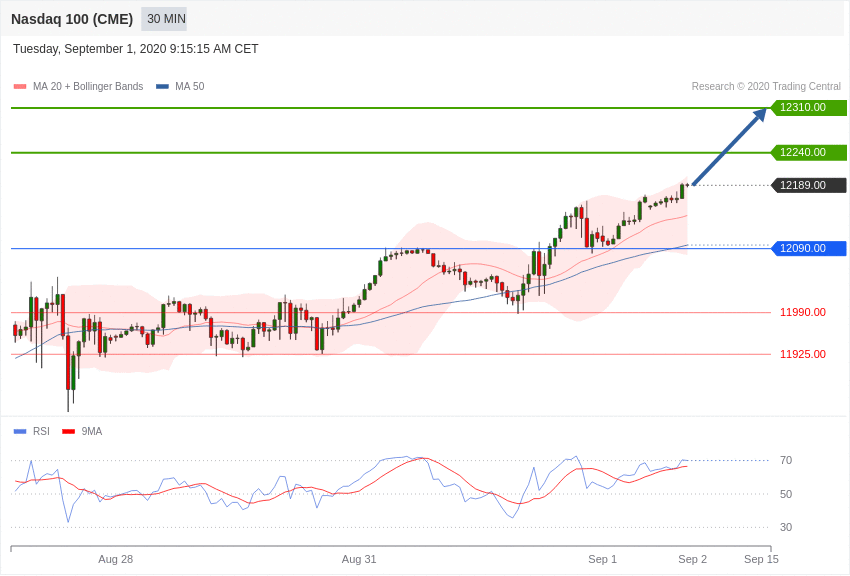The width and height of the screenshot is (850, 576).
Task: Click the MA 20 + Bollinger Bands legend swatch
Action: pyautogui.click(x=20, y=87)
